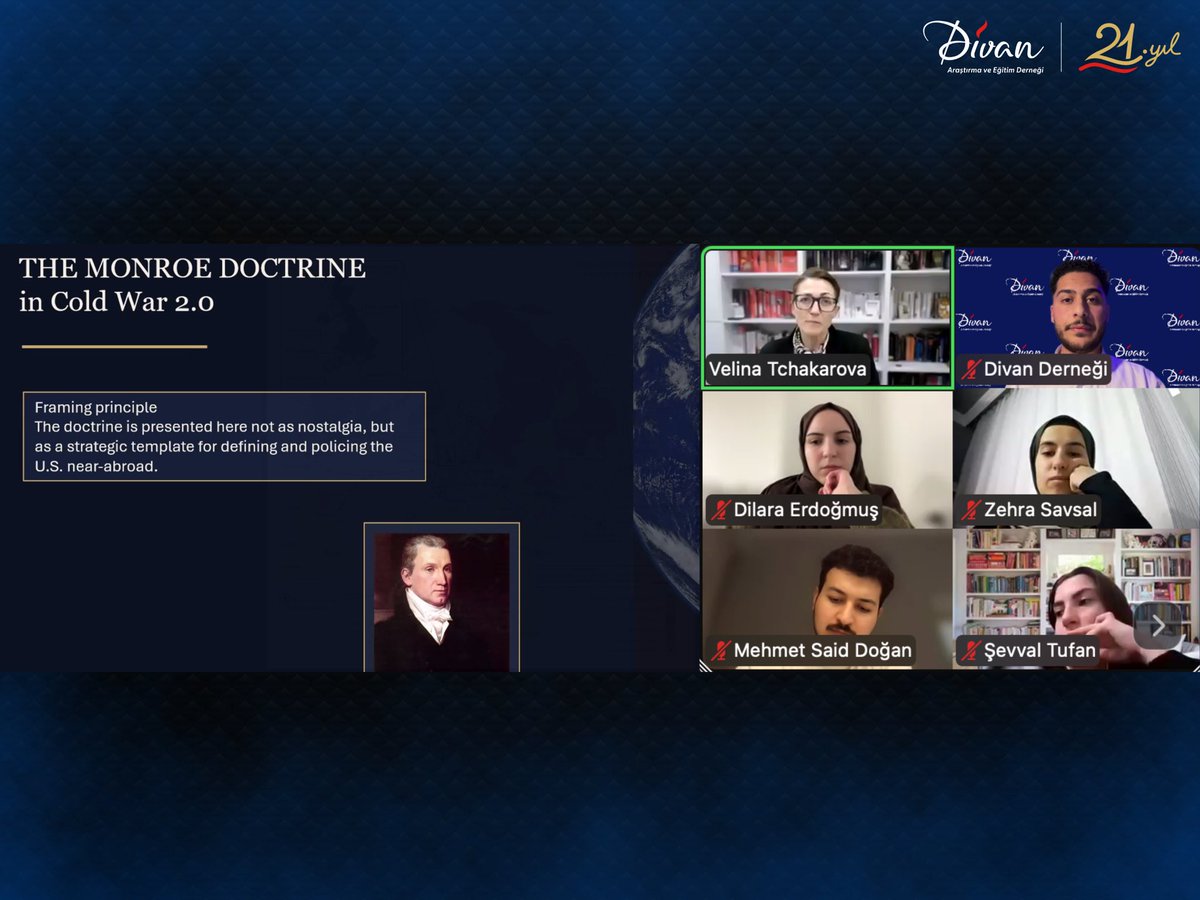Click the "THE MONROE DOCTRINE" slide title
This screenshot has height=900, width=1200.
pyautogui.click(x=192, y=268)
